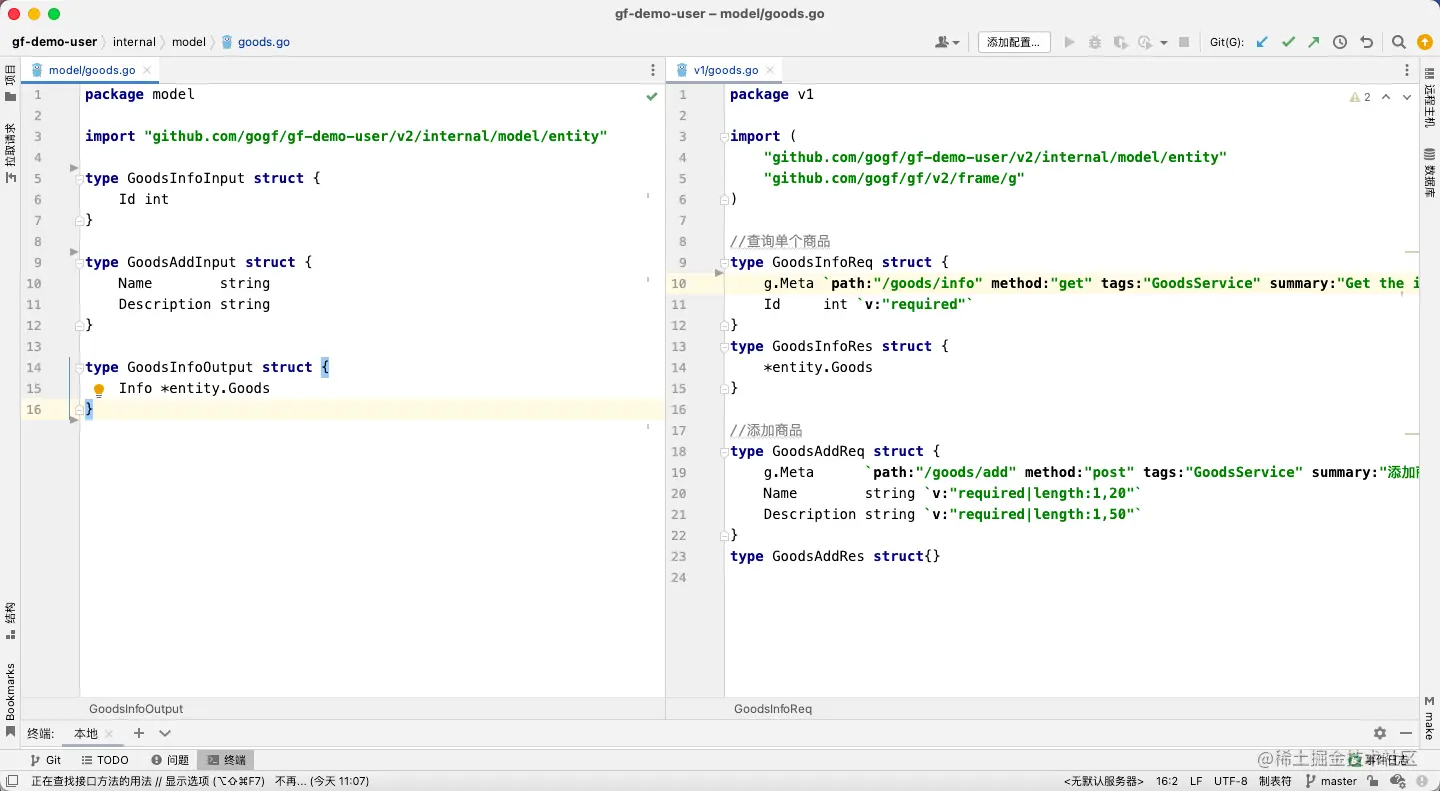This screenshot has height=791, width=1440.
Task: Open the 拉取请求 pull requests tool window
Action: tap(10, 153)
